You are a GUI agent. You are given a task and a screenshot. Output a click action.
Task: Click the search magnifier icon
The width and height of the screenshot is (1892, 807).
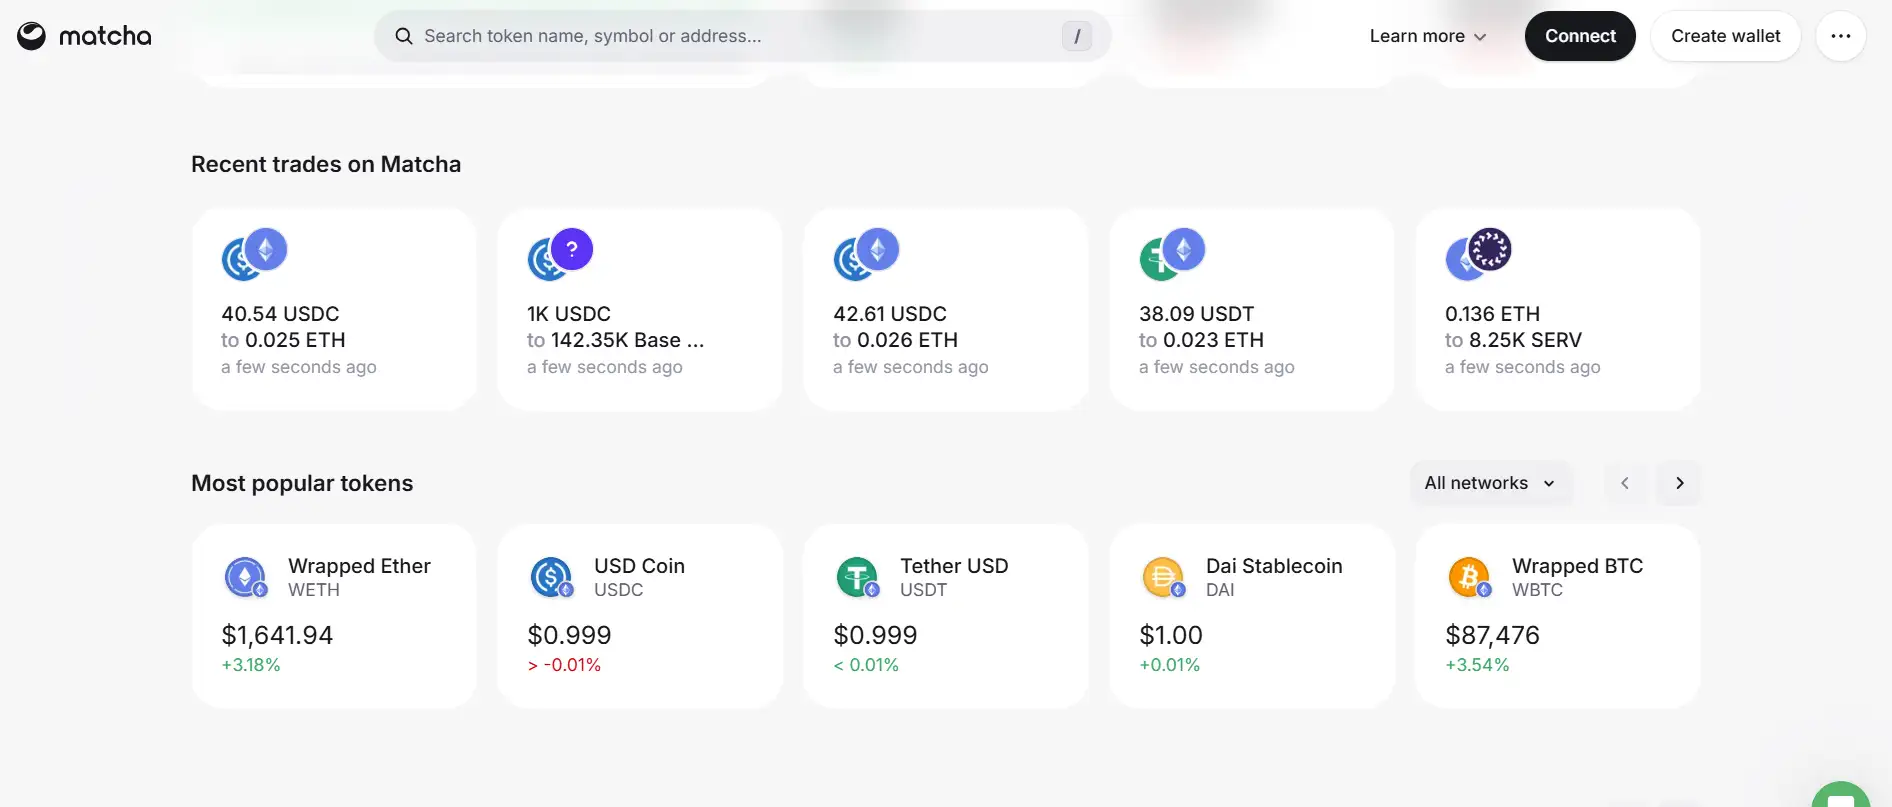click(x=404, y=36)
